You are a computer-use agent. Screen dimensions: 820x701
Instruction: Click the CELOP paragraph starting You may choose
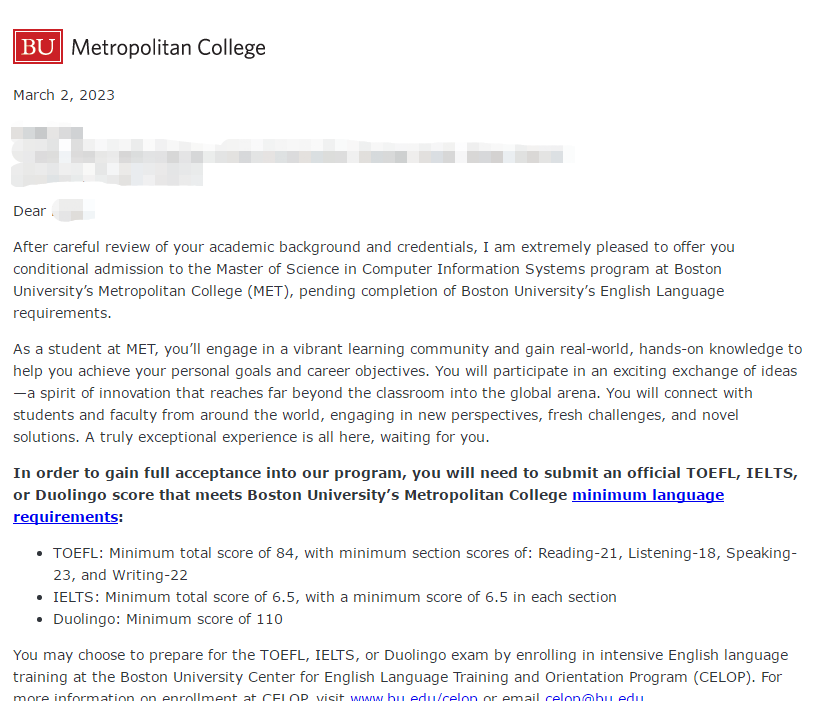[401, 675]
